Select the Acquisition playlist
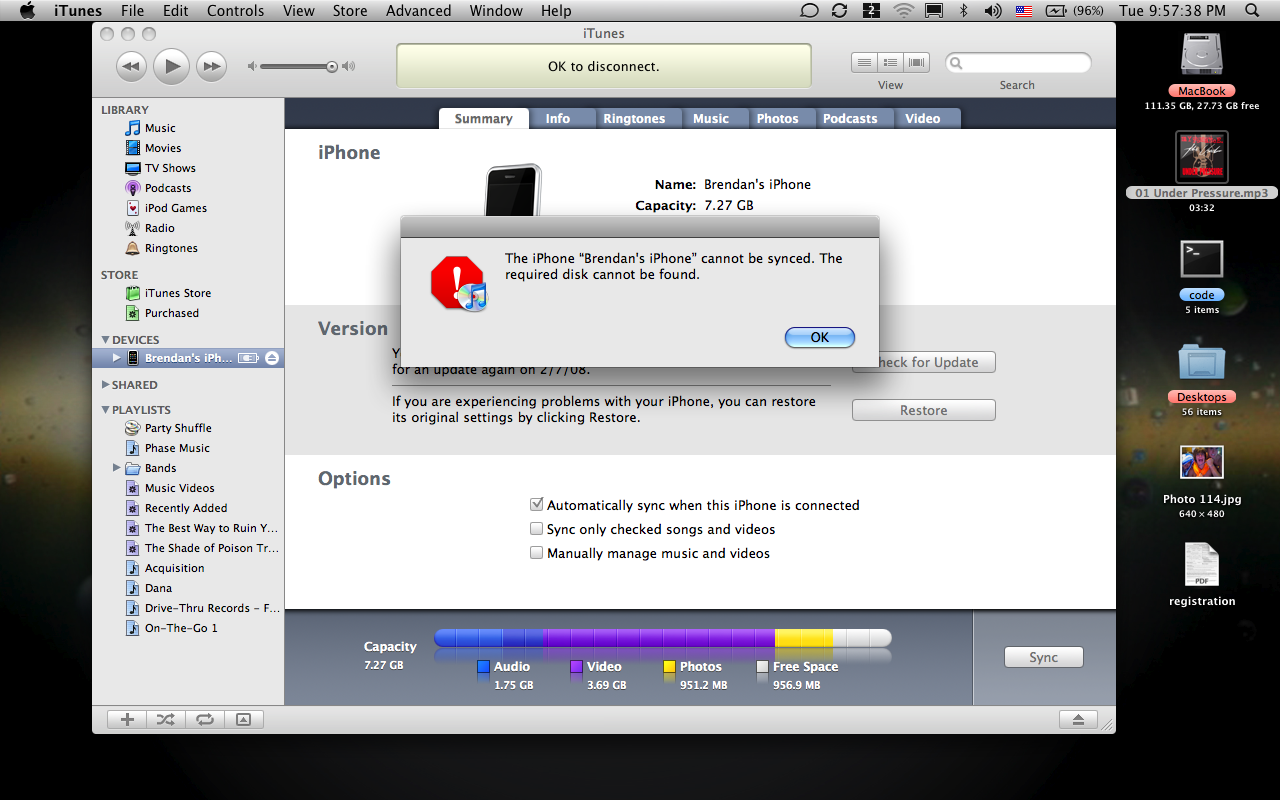This screenshot has width=1280, height=800. (x=165, y=568)
